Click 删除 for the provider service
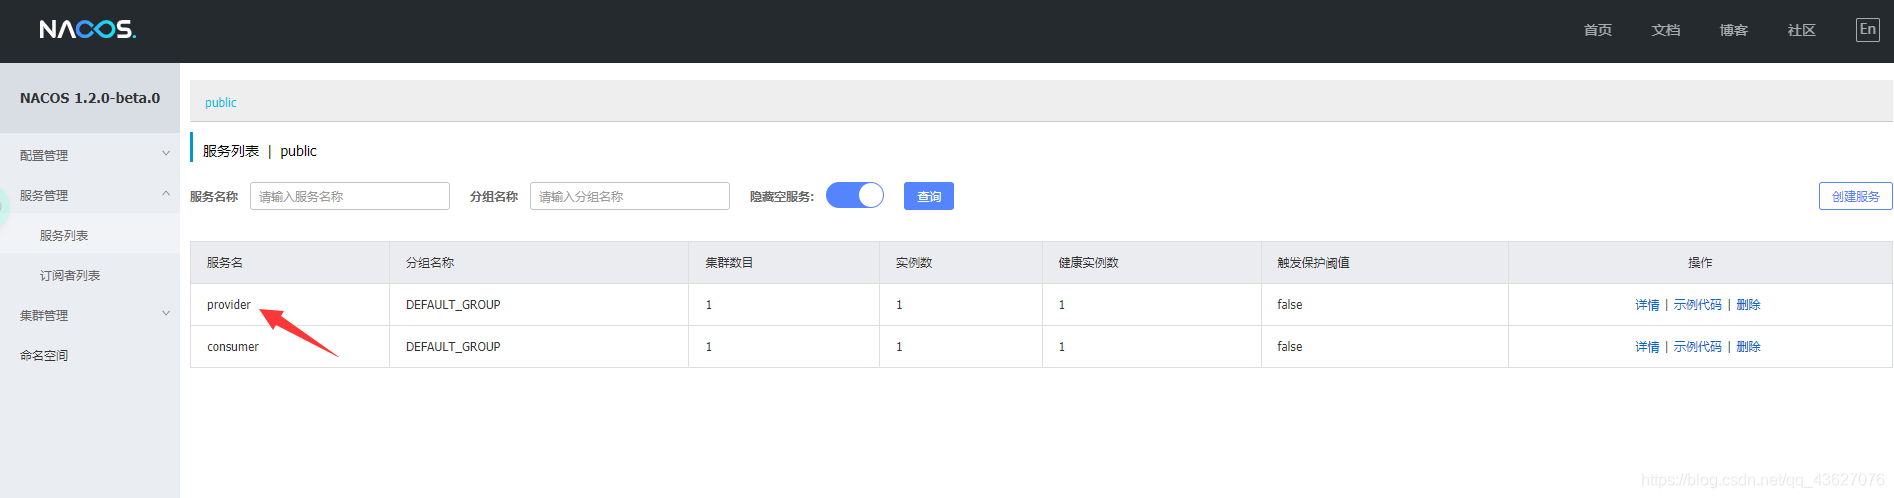 pyautogui.click(x=1748, y=305)
